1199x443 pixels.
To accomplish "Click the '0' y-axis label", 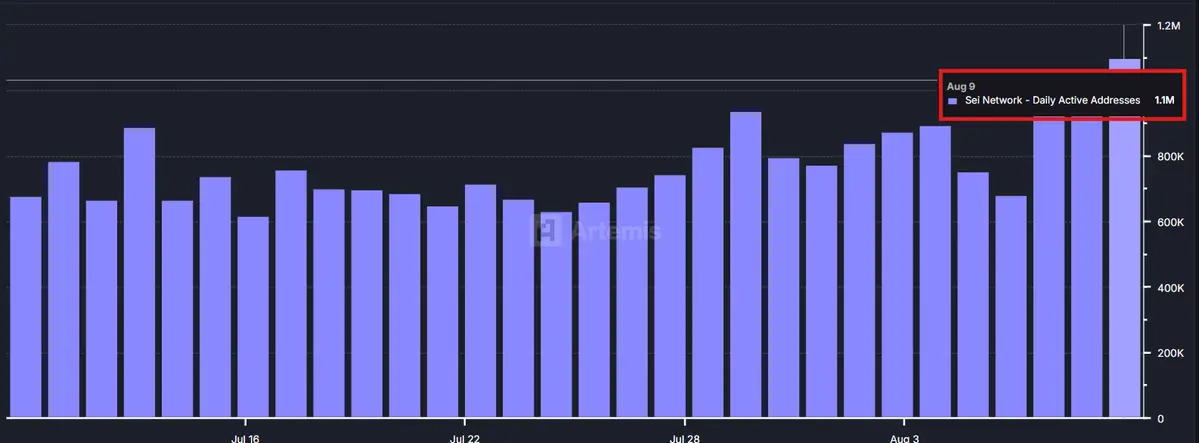I will [1160, 419].
